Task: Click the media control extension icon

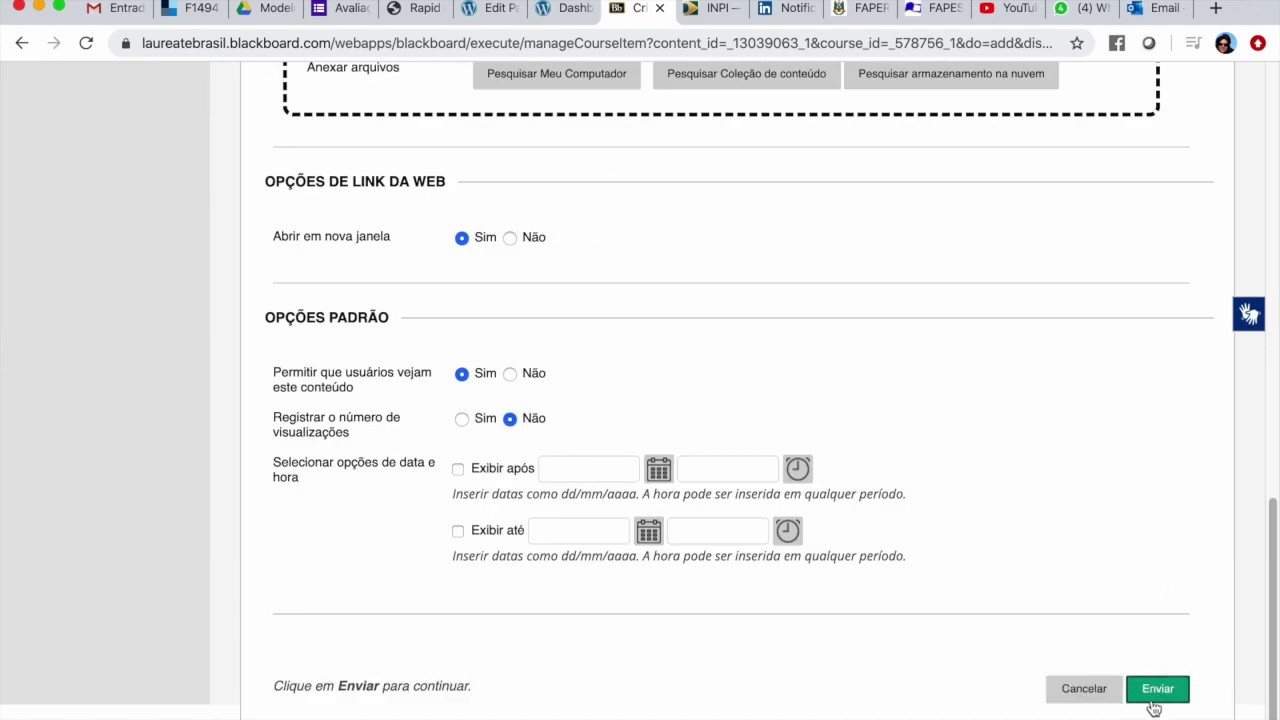Action: point(1193,43)
